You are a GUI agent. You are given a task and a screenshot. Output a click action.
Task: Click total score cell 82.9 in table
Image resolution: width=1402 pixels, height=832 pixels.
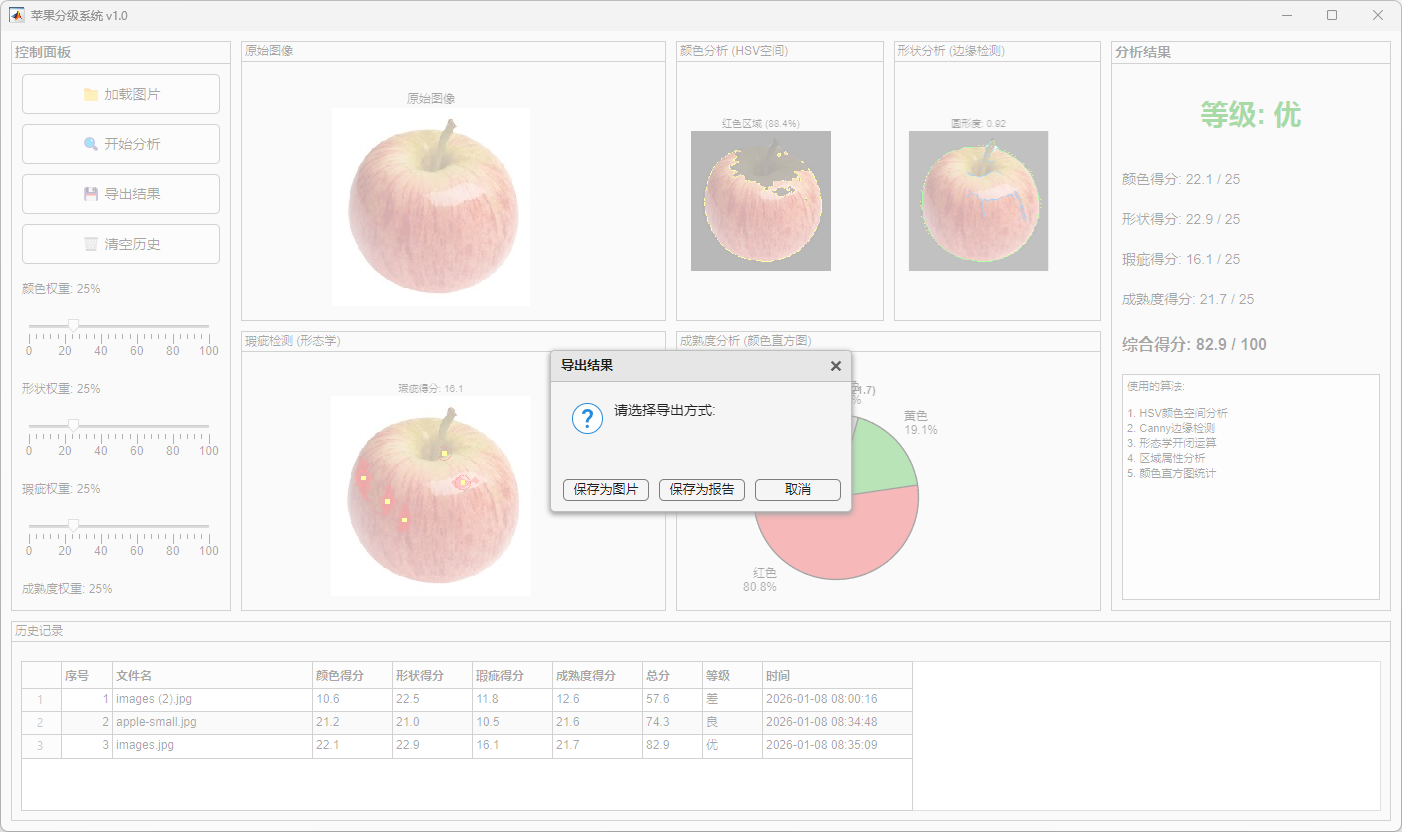(x=672, y=745)
